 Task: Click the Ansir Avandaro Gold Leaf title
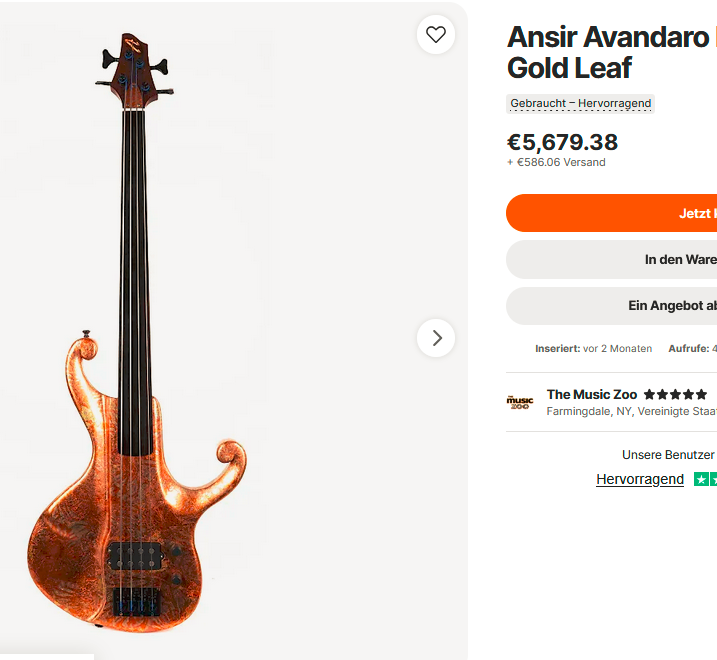[608, 52]
